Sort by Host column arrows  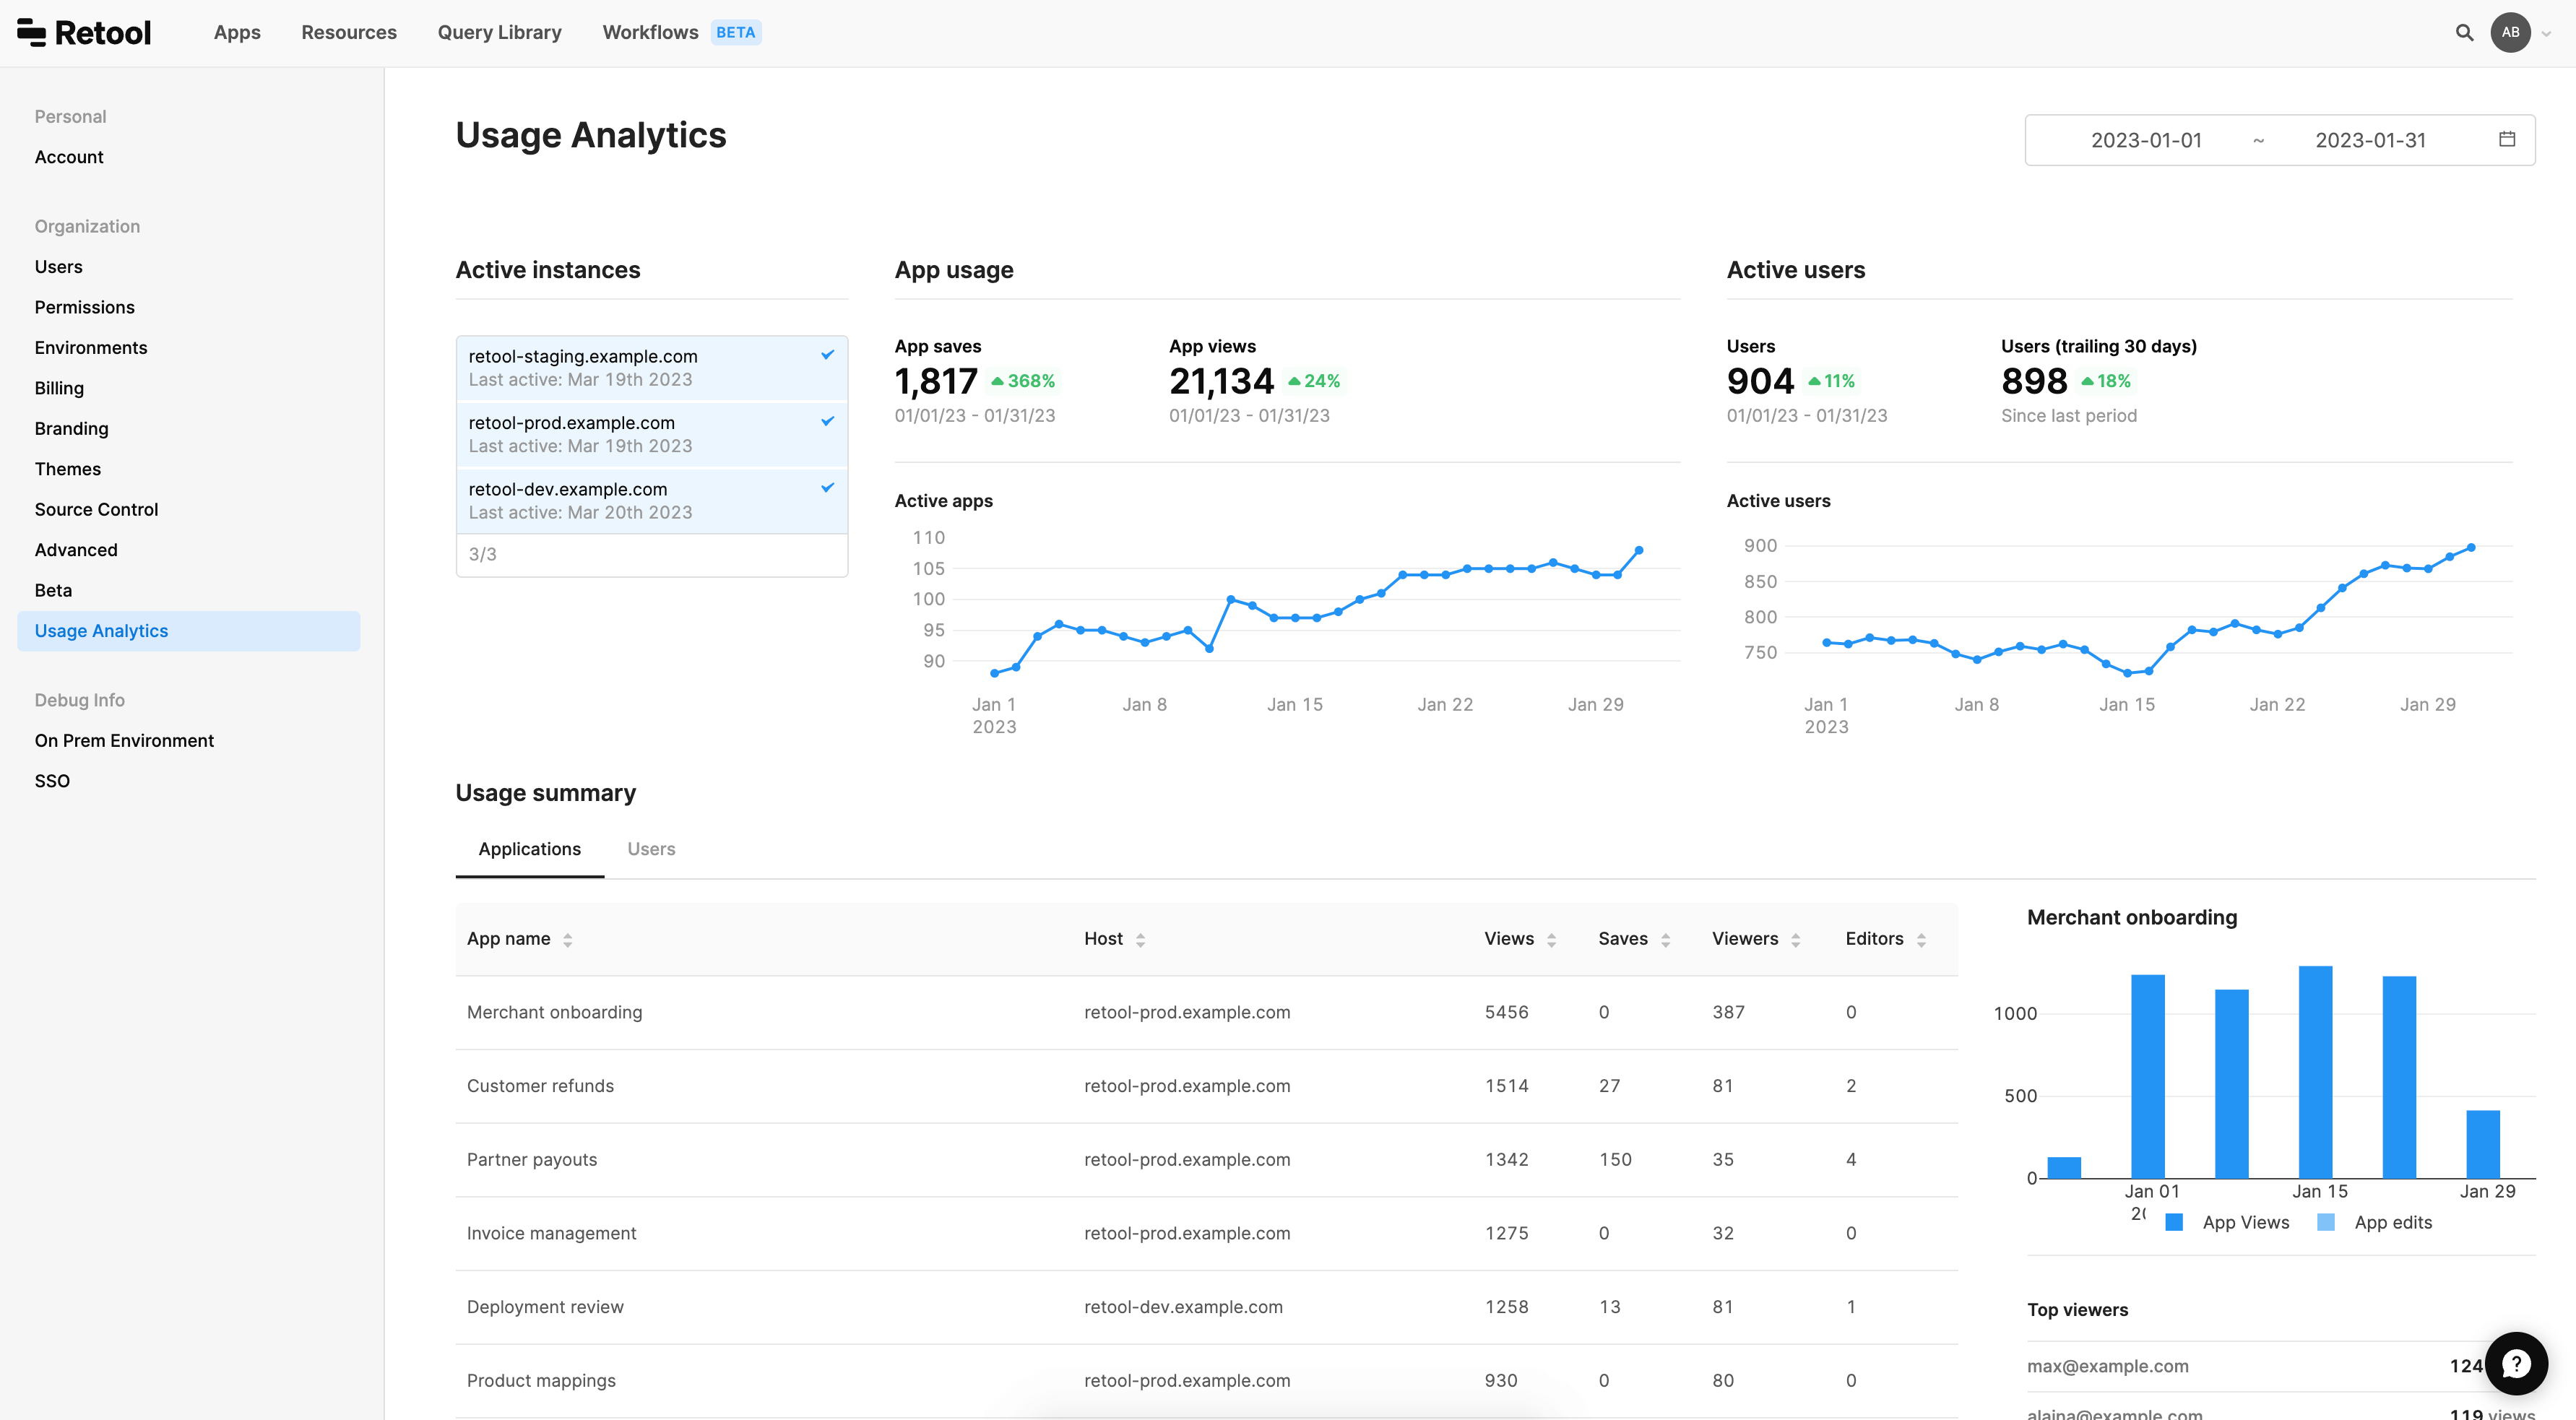pyautogui.click(x=1140, y=940)
